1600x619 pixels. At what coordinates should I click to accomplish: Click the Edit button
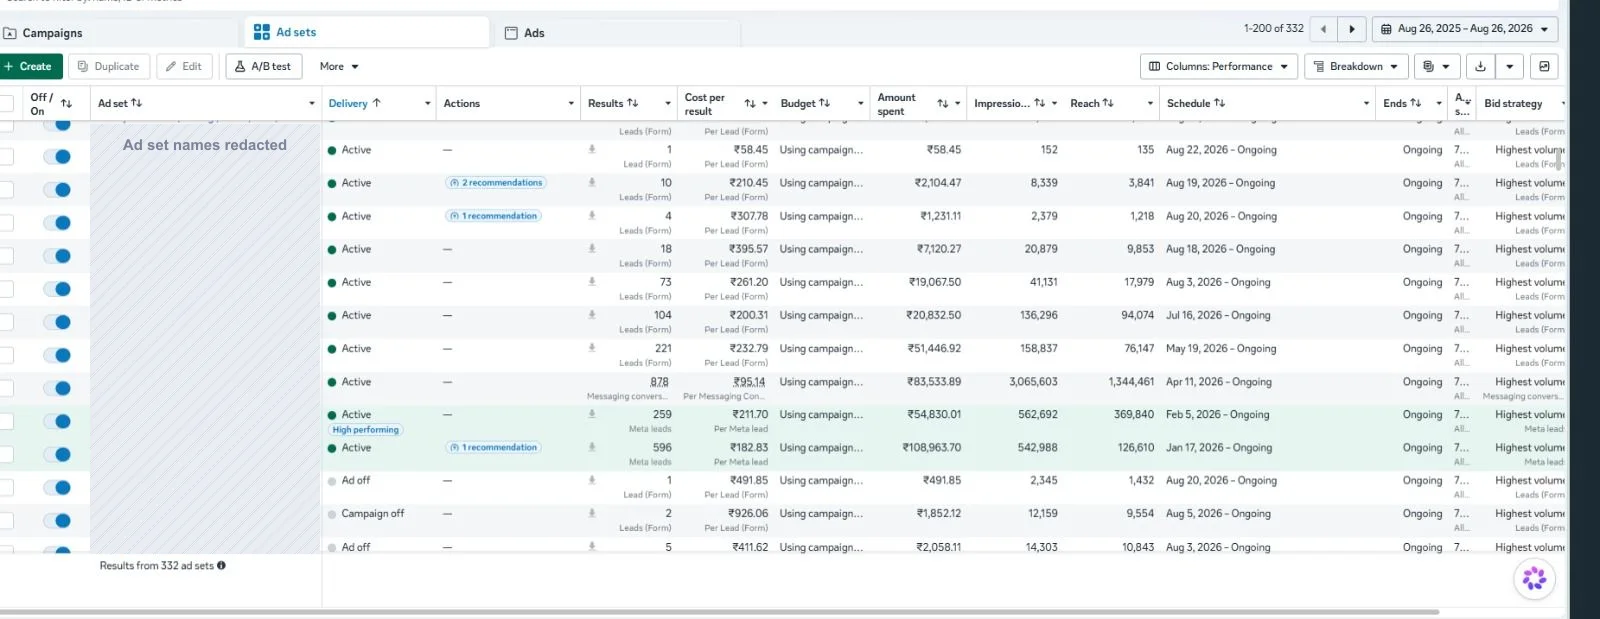[x=184, y=67]
